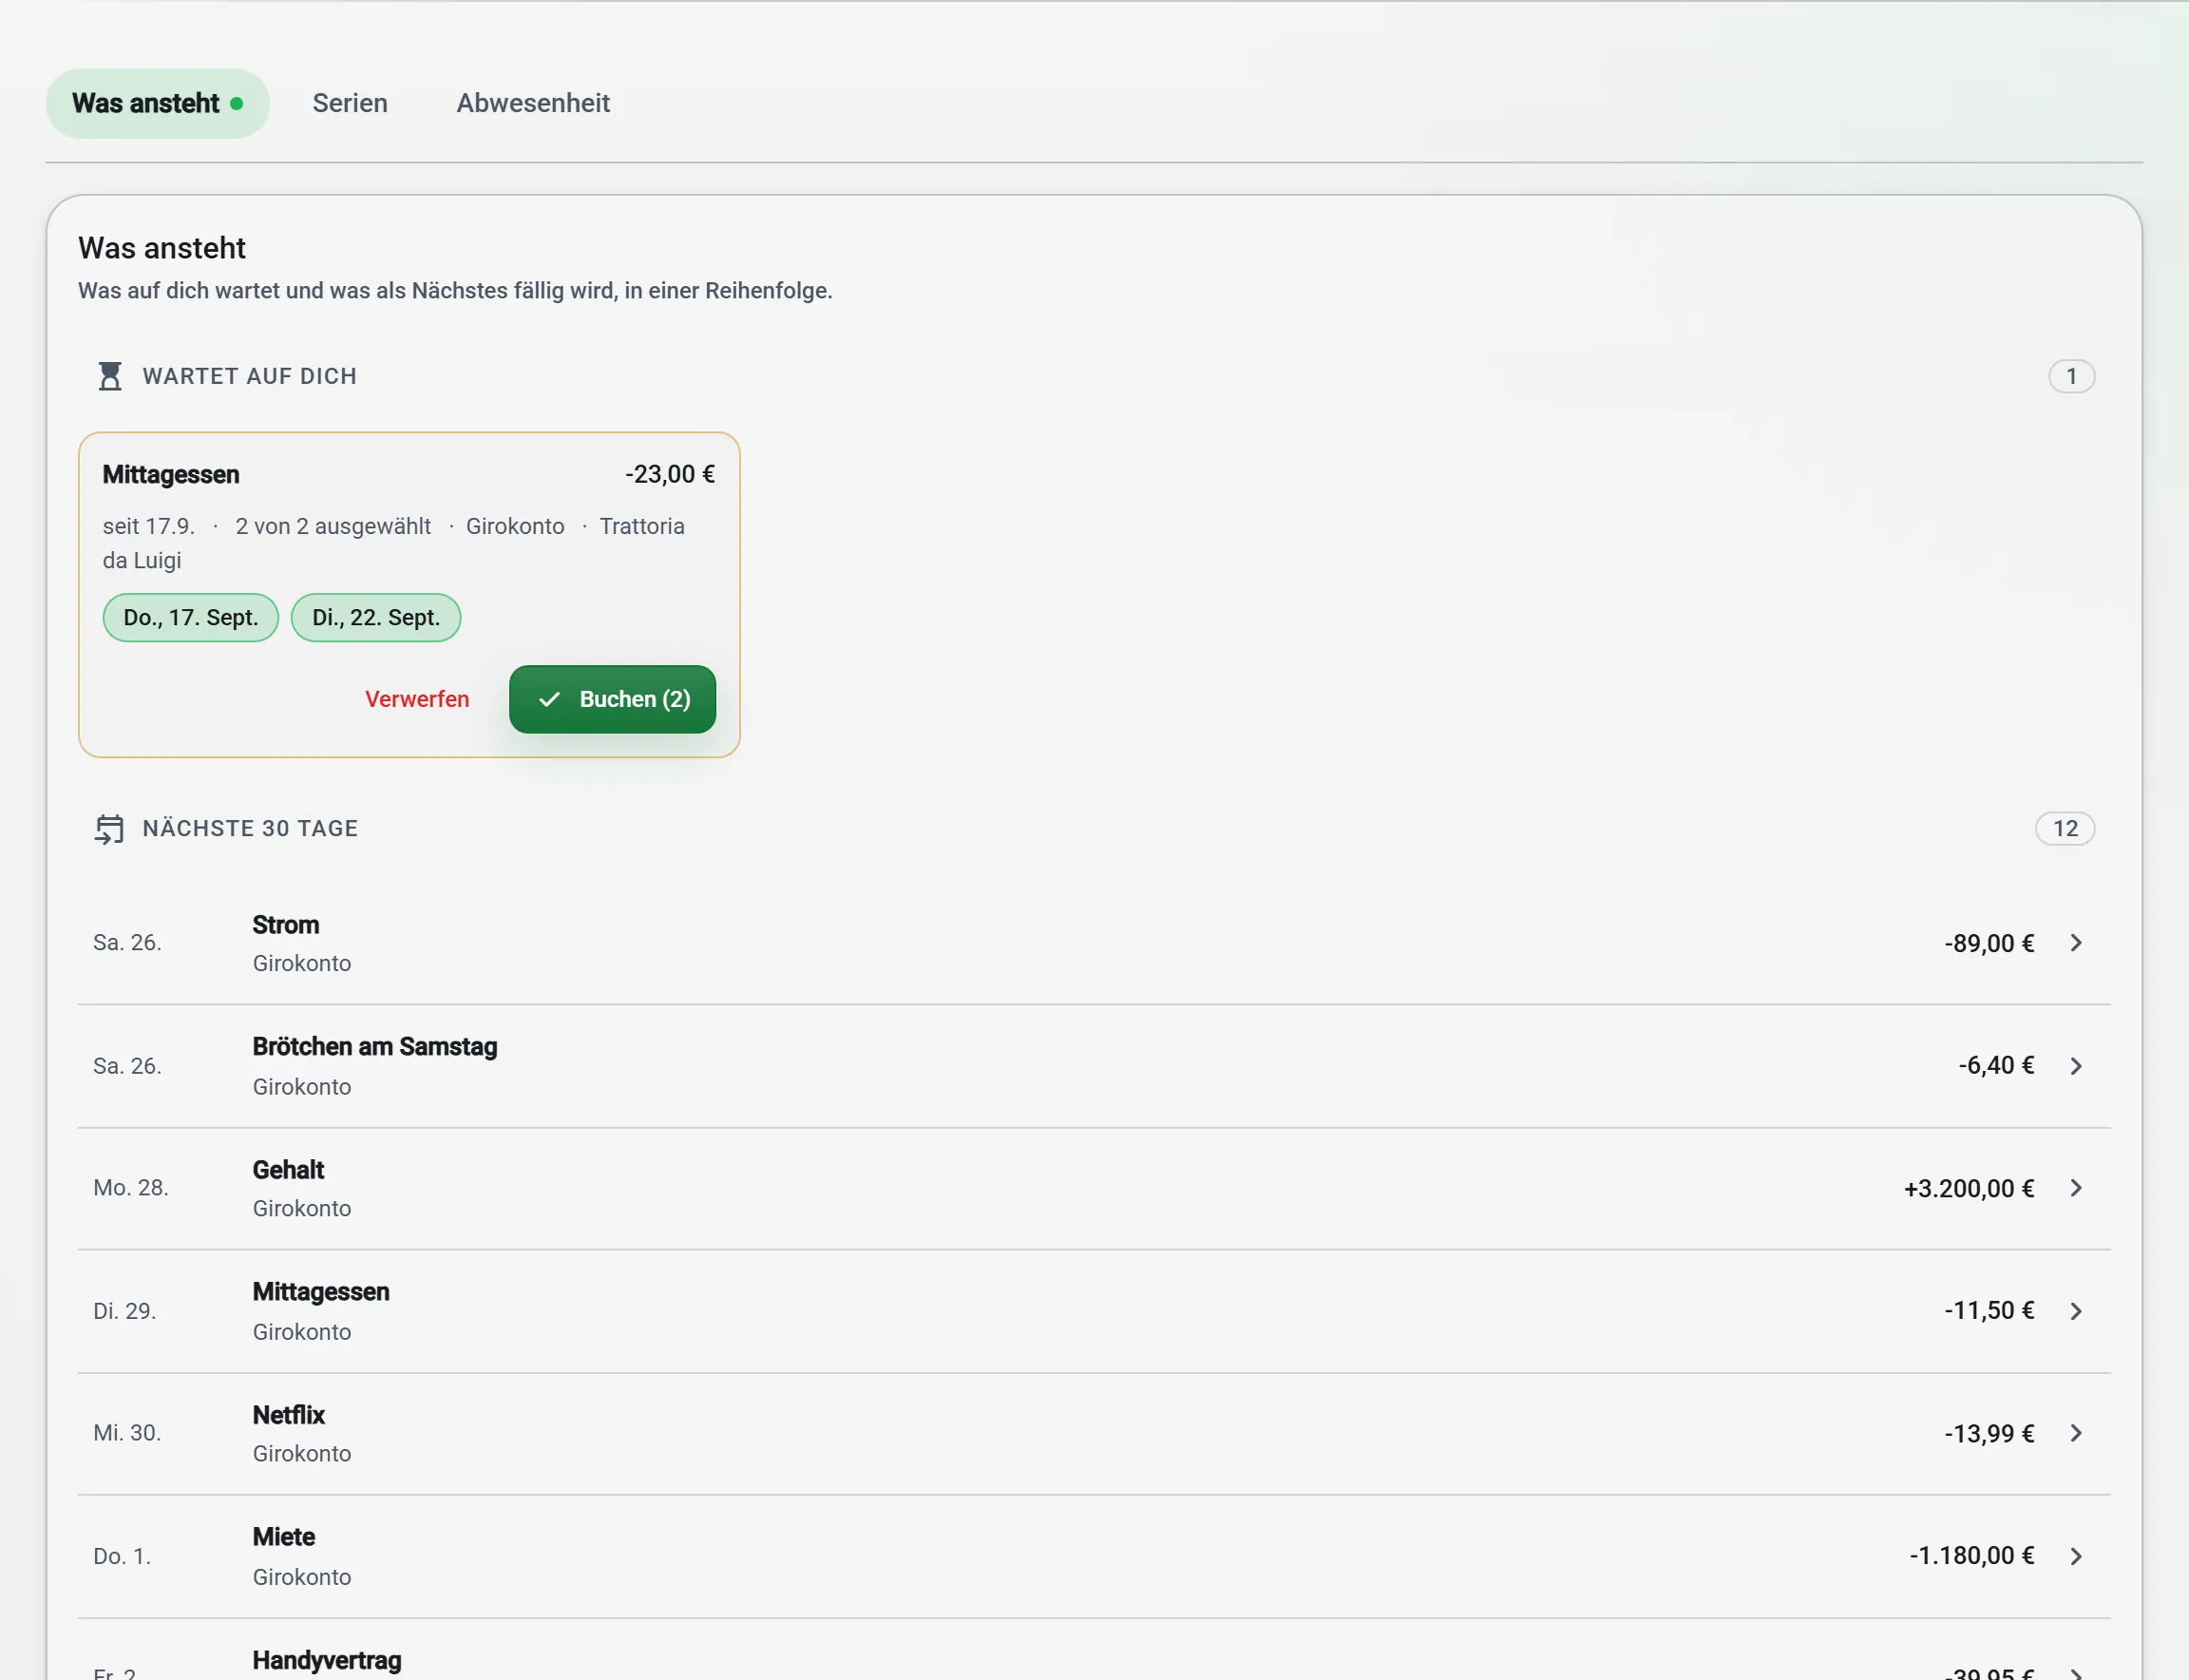Click the waiting count badge showing 1
The height and width of the screenshot is (1680, 2189).
(x=2071, y=376)
